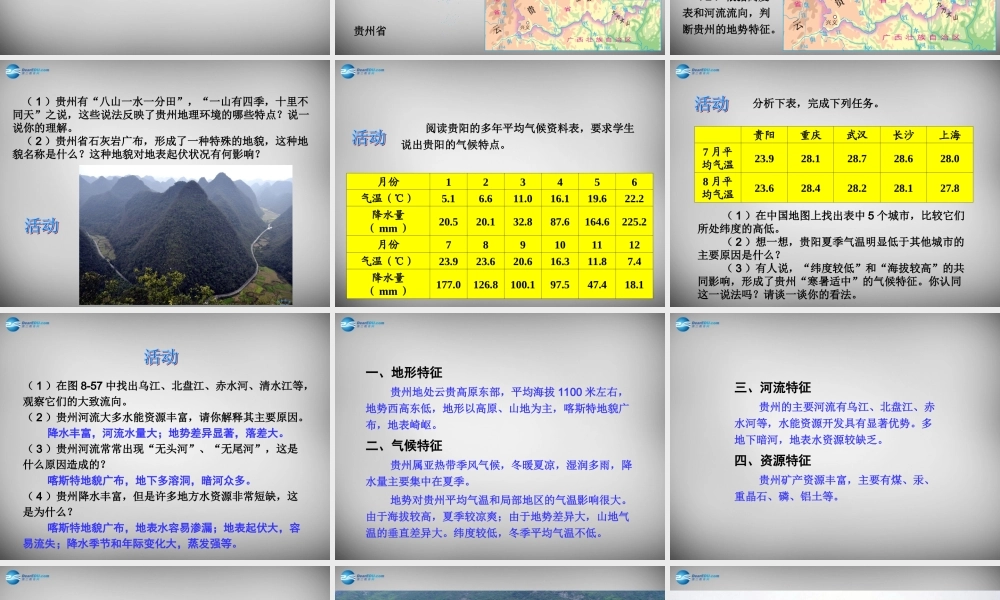Click the 贵阳 column header in cities table
The height and width of the screenshot is (600, 1000).
click(x=764, y=135)
